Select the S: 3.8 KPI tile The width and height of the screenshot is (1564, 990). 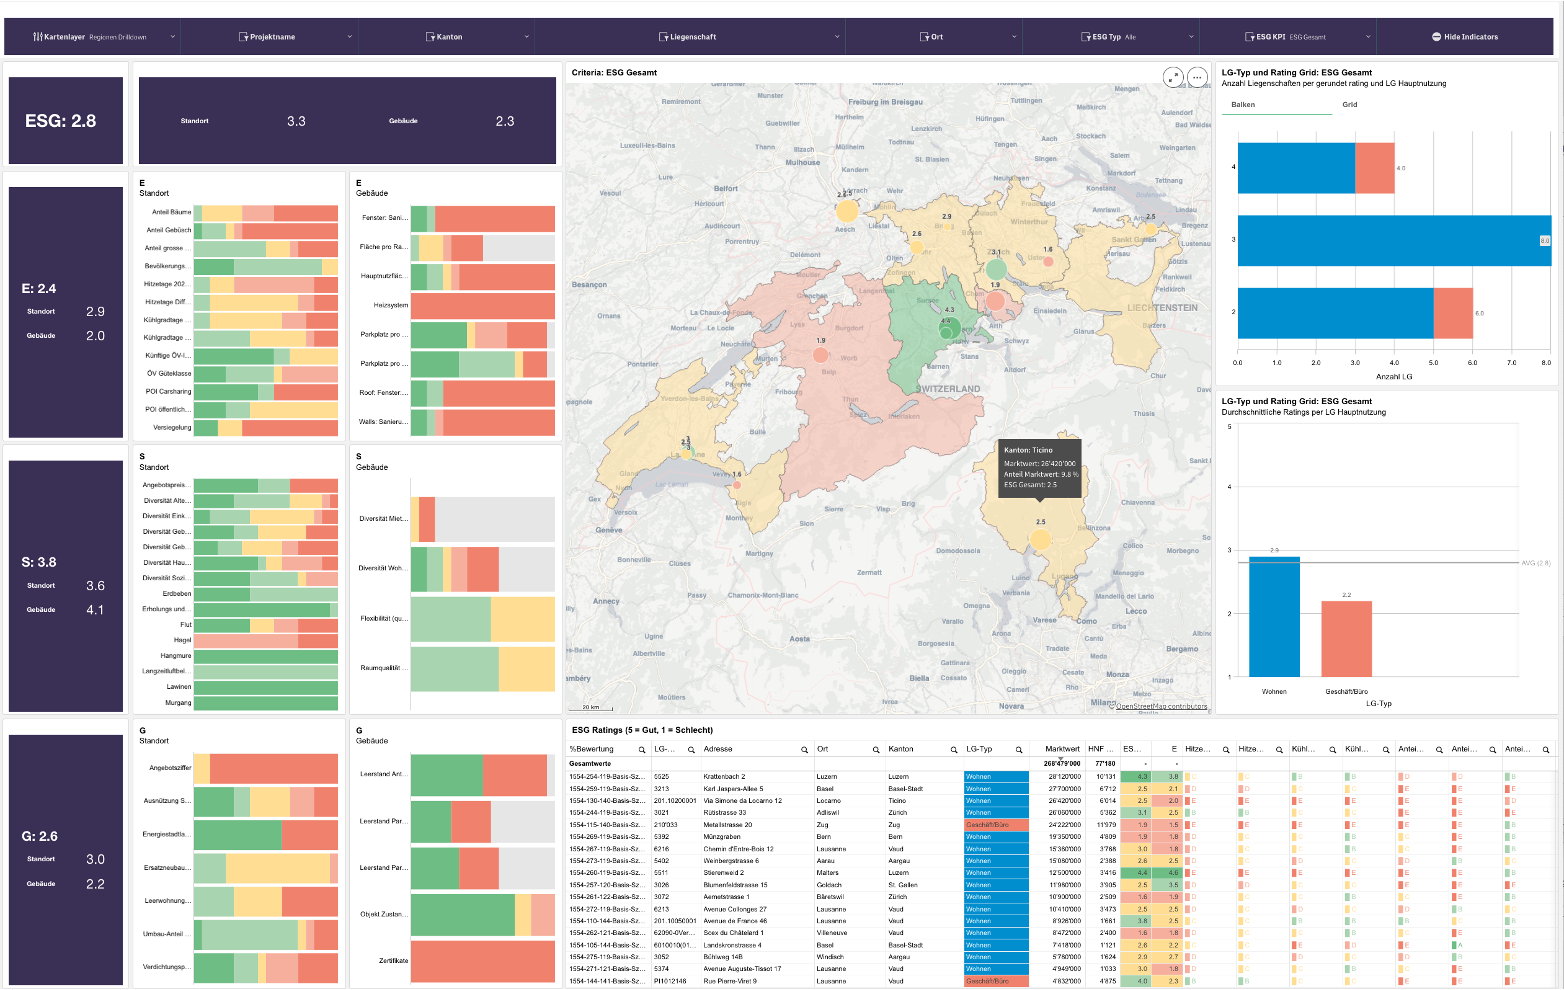pyautogui.click(x=66, y=586)
